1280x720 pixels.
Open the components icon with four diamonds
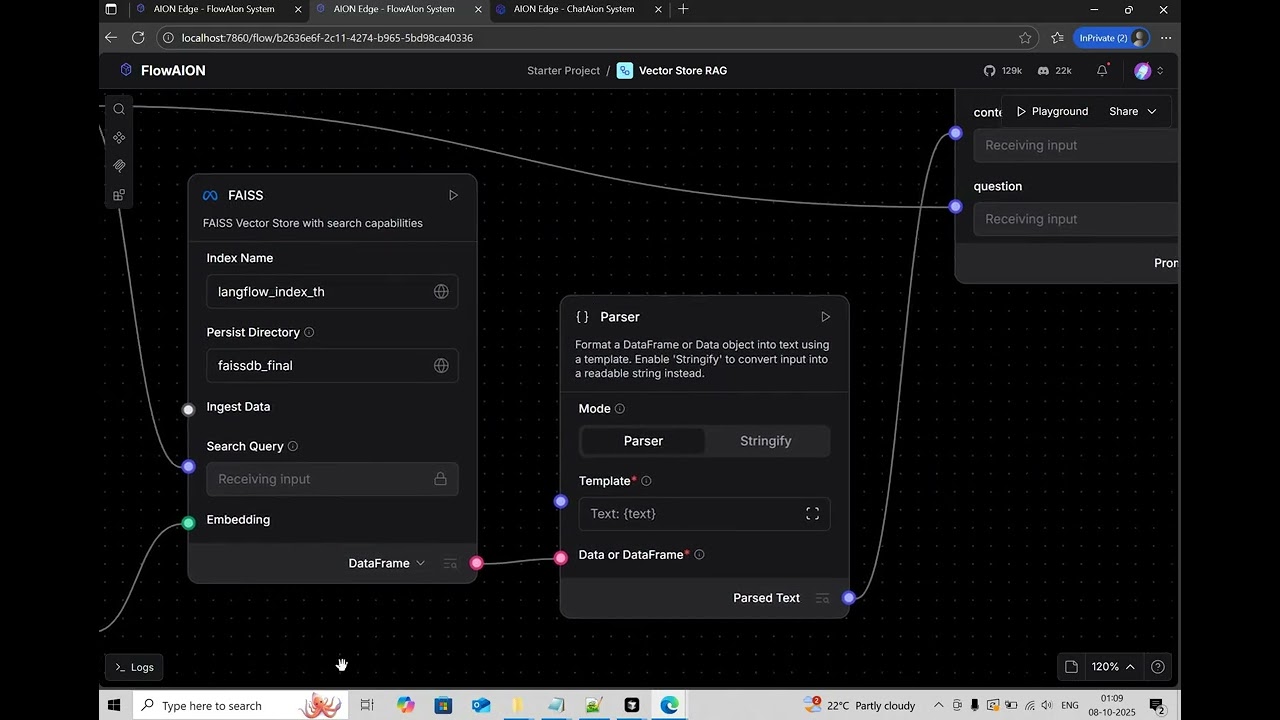119,138
